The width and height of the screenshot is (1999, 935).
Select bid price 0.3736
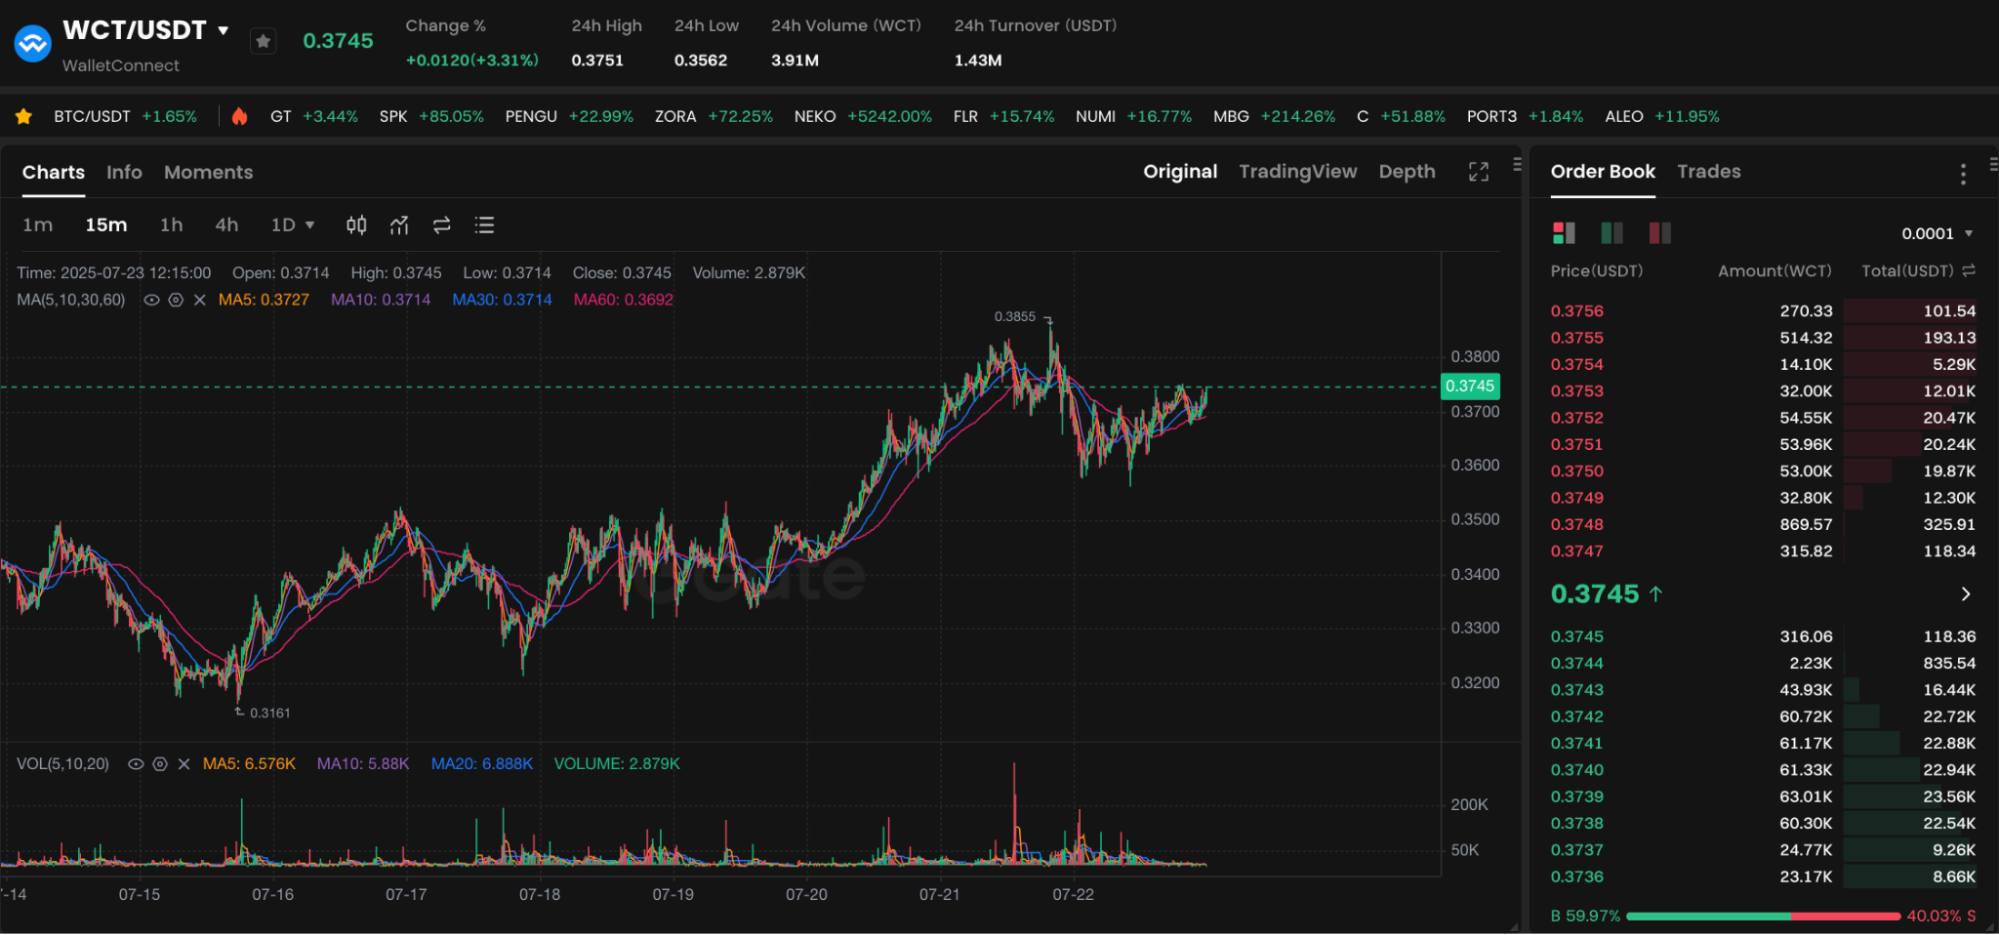tap(1577, 877)
